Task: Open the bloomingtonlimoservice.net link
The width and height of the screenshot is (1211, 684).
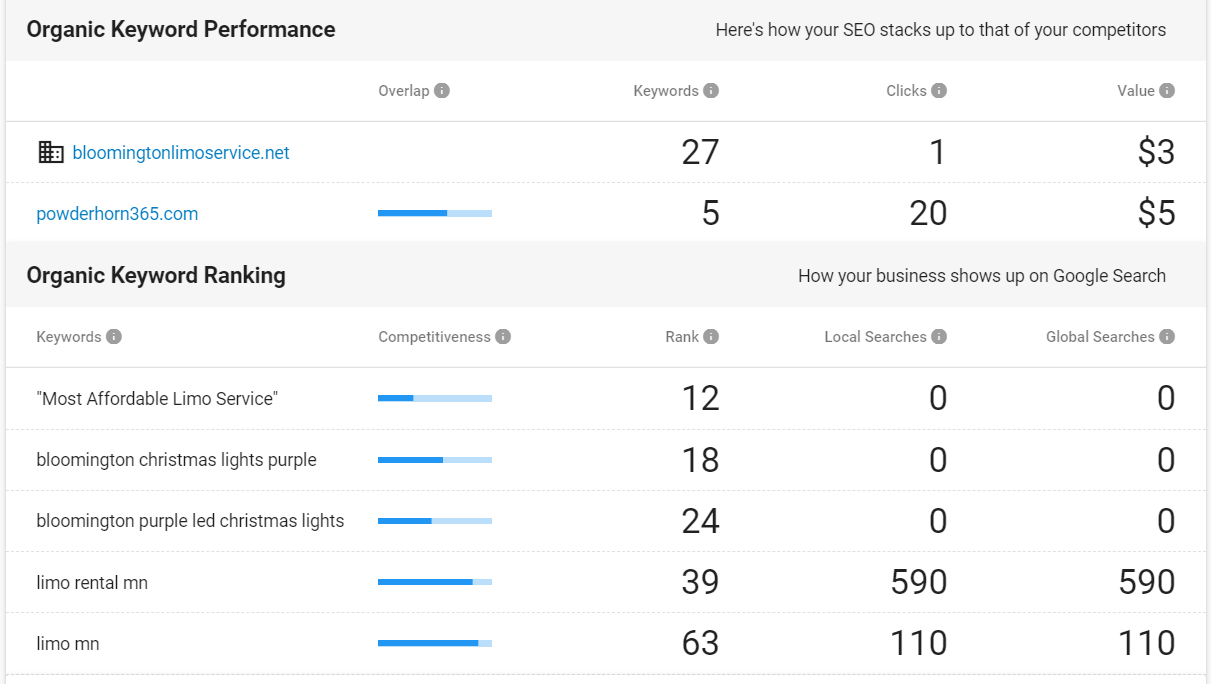Action: tap(181, 153)
